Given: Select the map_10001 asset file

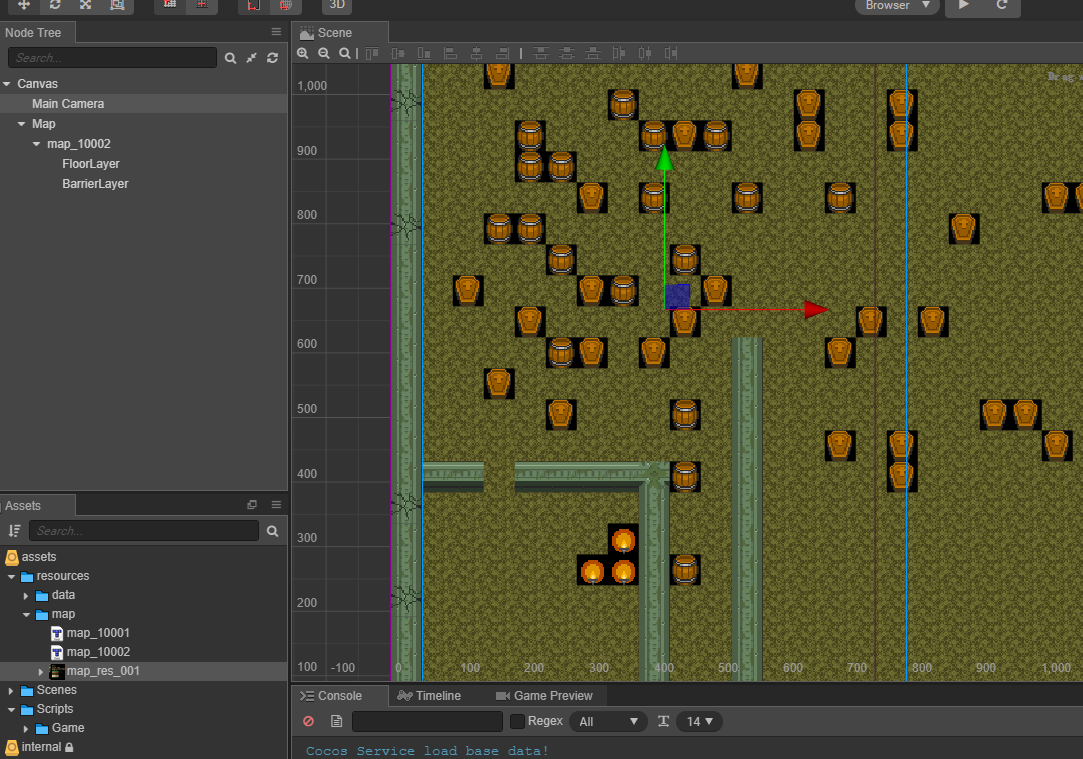Looking at the screenshot, I should [x=97, y=633].
